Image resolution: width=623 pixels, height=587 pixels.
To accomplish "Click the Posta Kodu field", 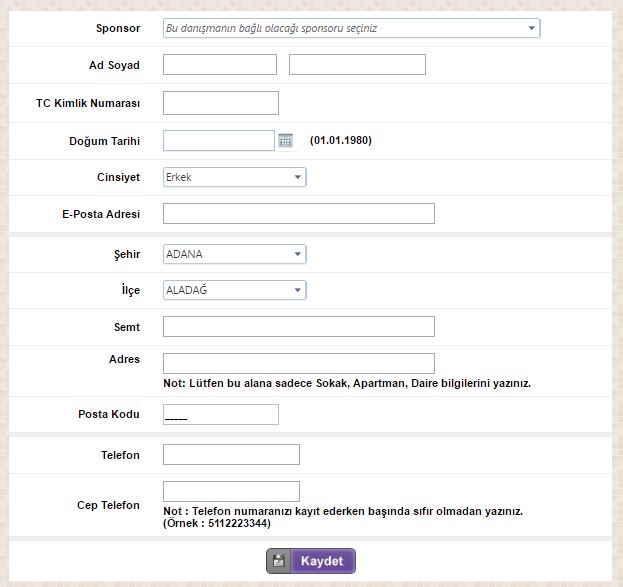I will pyautogui.click(x=220, y=415).
